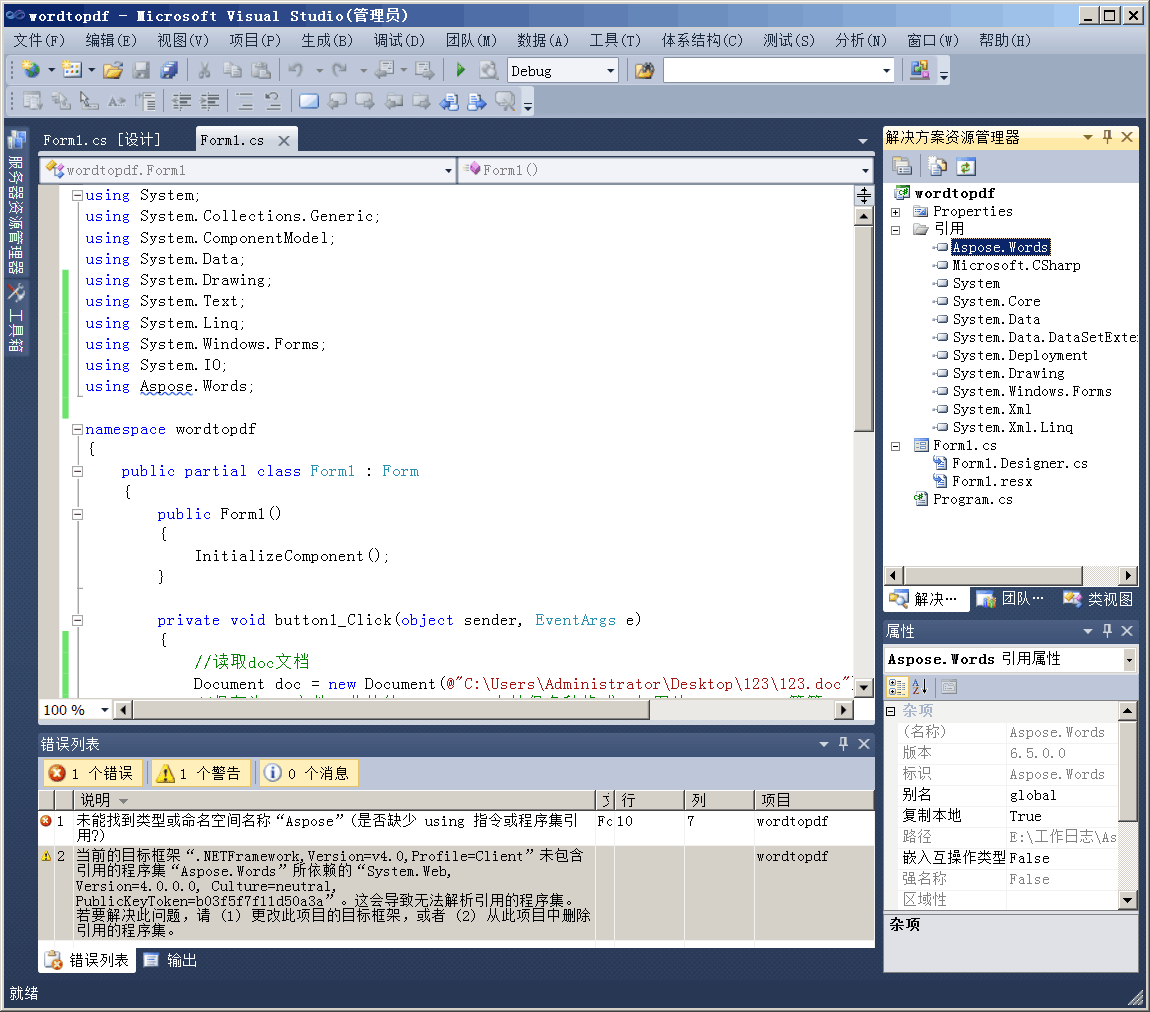
Task: Click the Refresh icon in Solution Explorer
Action: [965, 167]
